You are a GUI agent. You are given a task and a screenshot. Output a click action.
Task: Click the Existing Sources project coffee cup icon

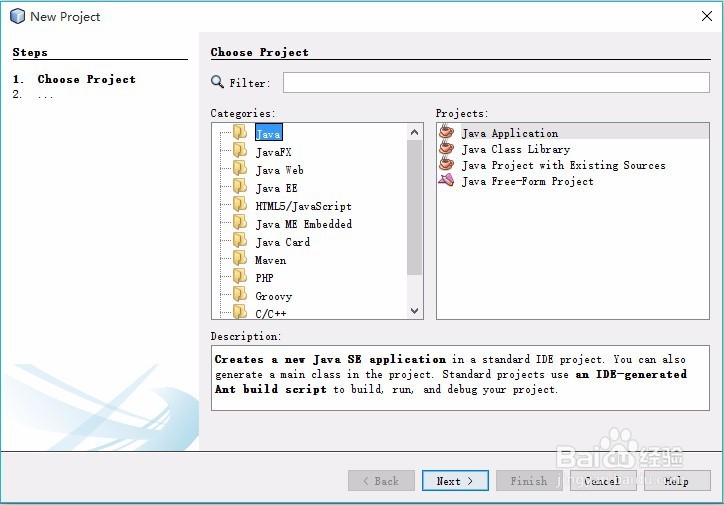(x=446, y=163)
